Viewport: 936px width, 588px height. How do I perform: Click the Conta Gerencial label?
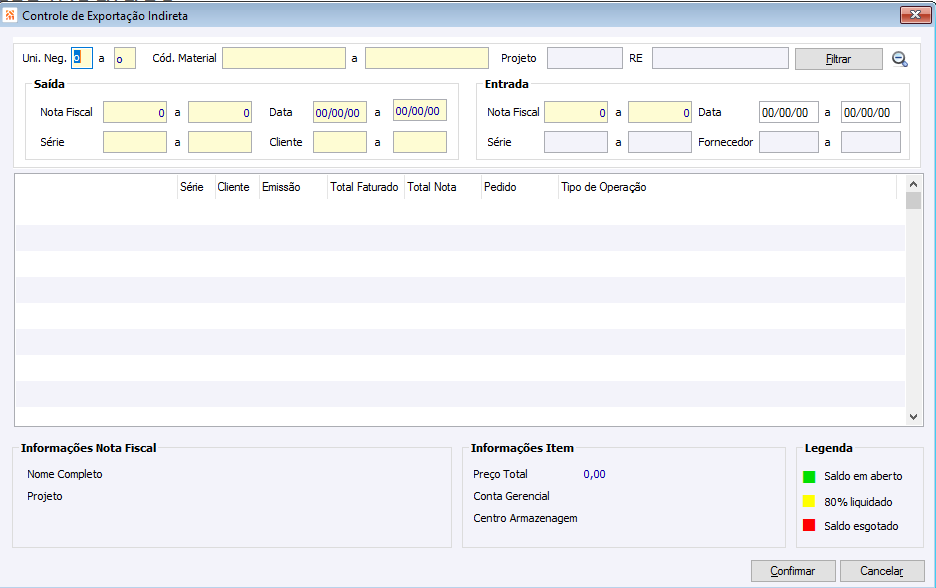(x=511, y=496)
